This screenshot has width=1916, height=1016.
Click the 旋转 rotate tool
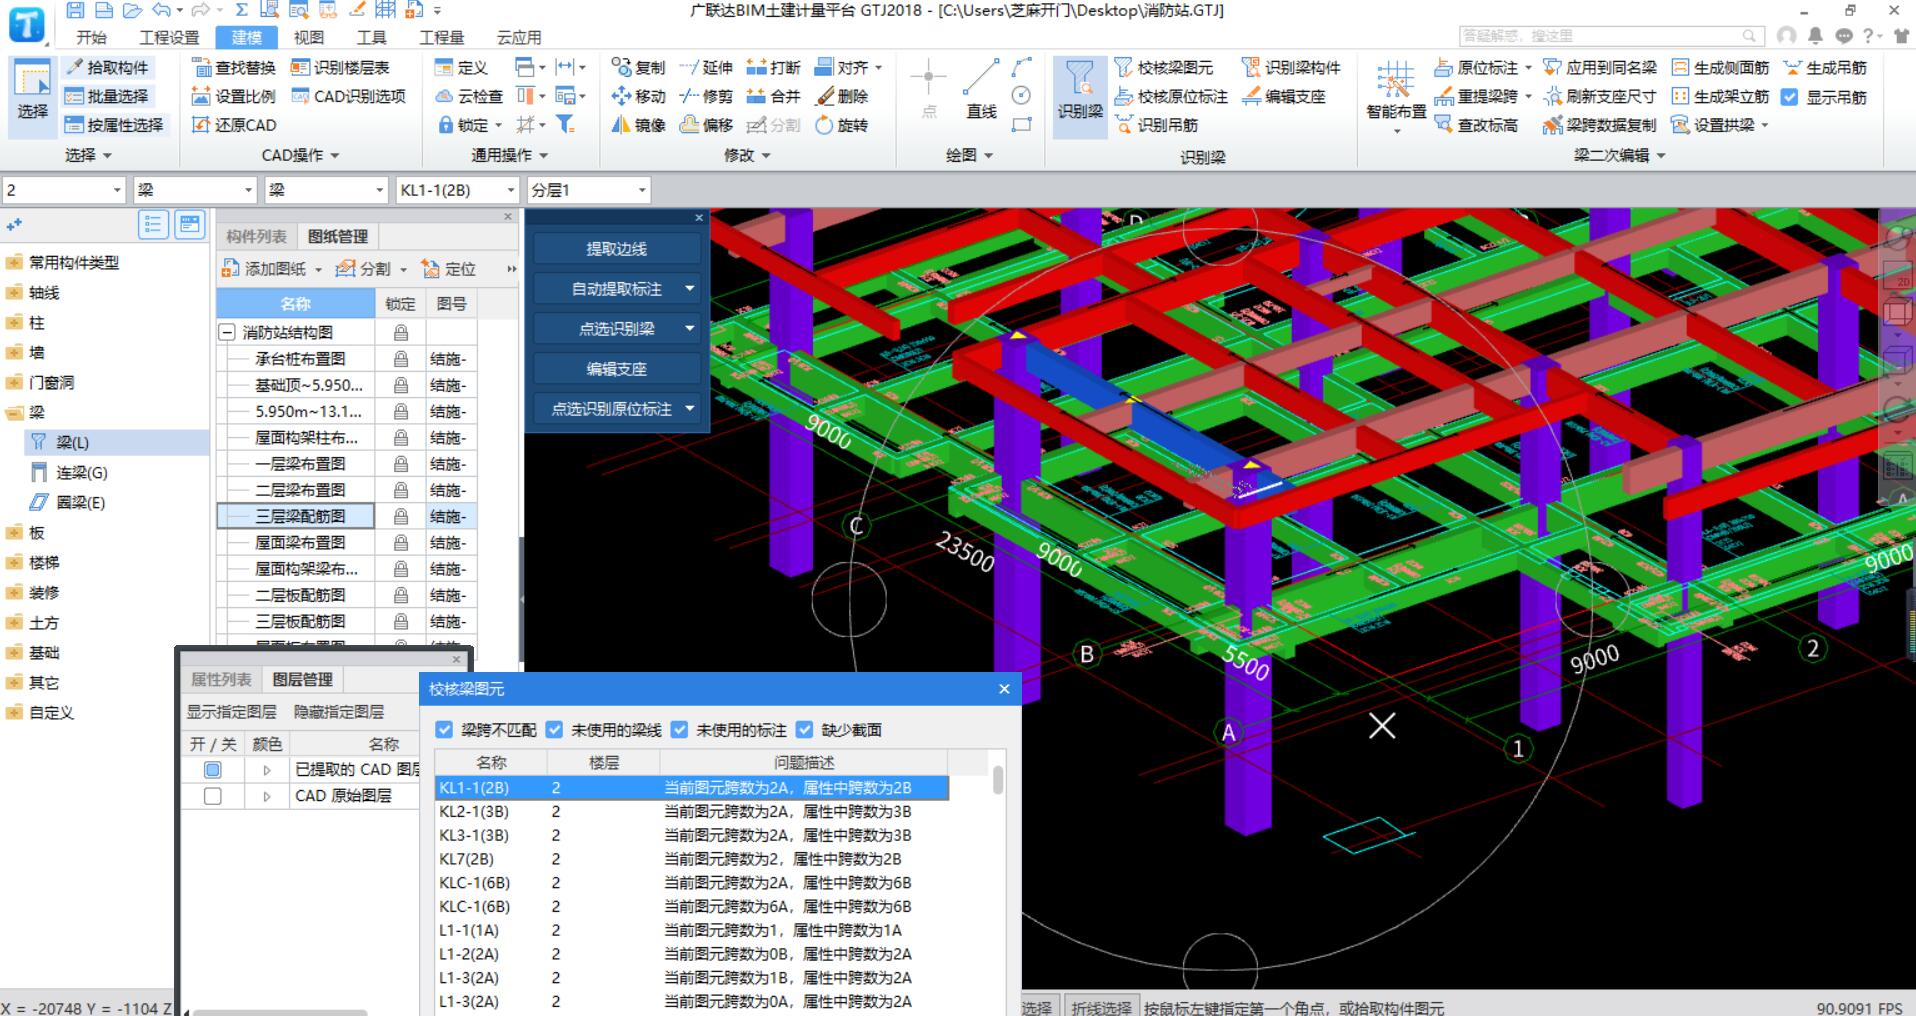[841, 125]
